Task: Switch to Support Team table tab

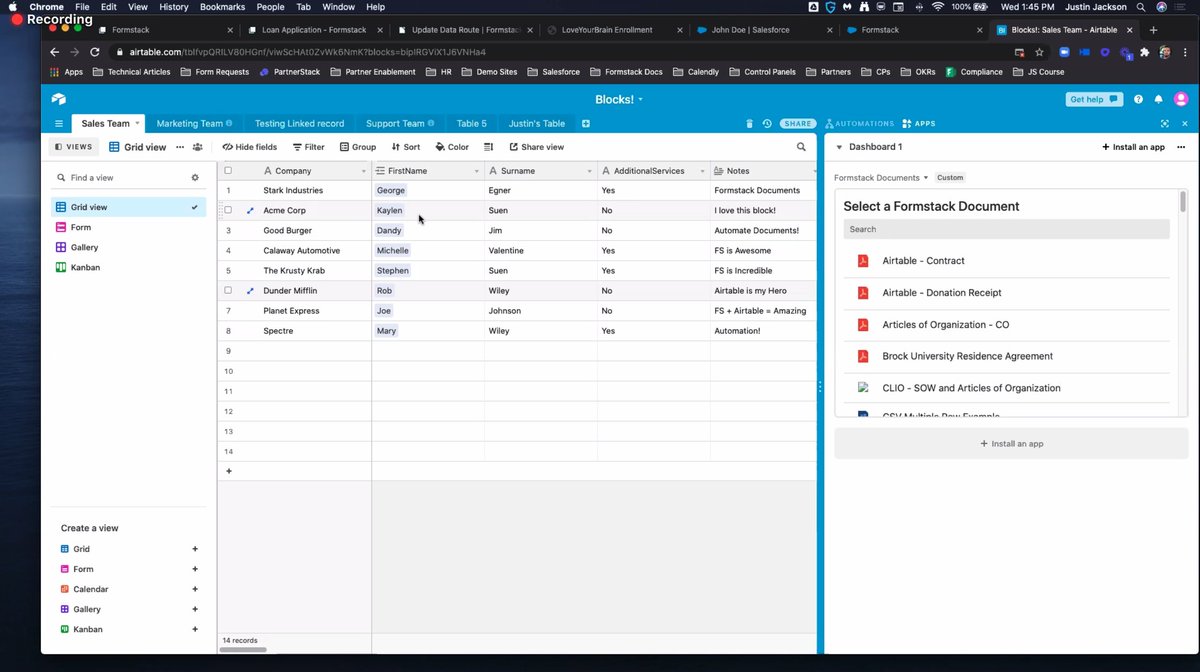Action: click(400, 124)
